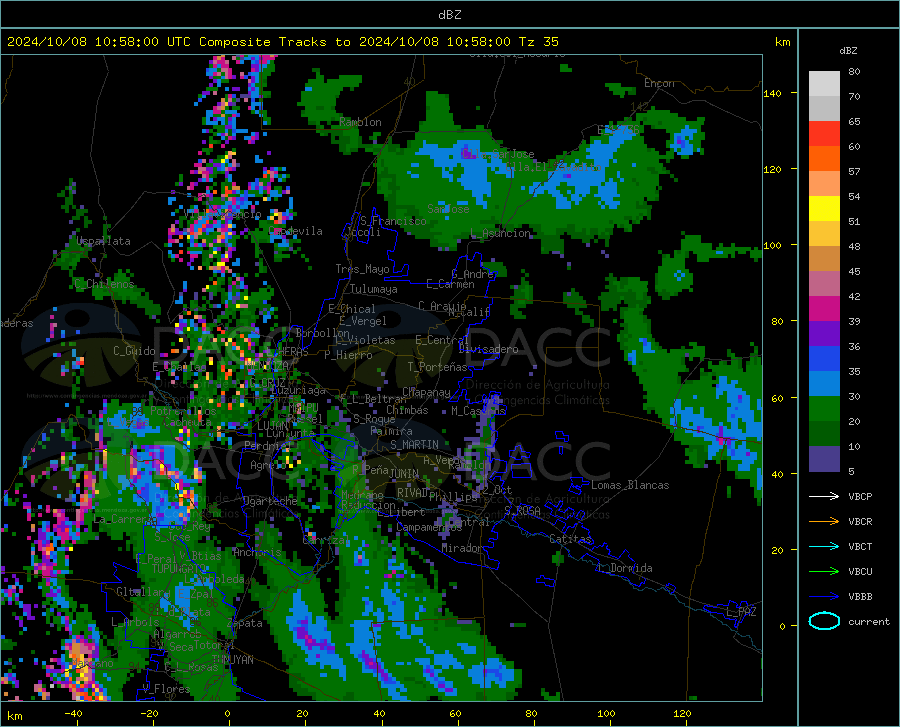Click the 'dBZ' title at top center
900x727 pixels.
449,15
